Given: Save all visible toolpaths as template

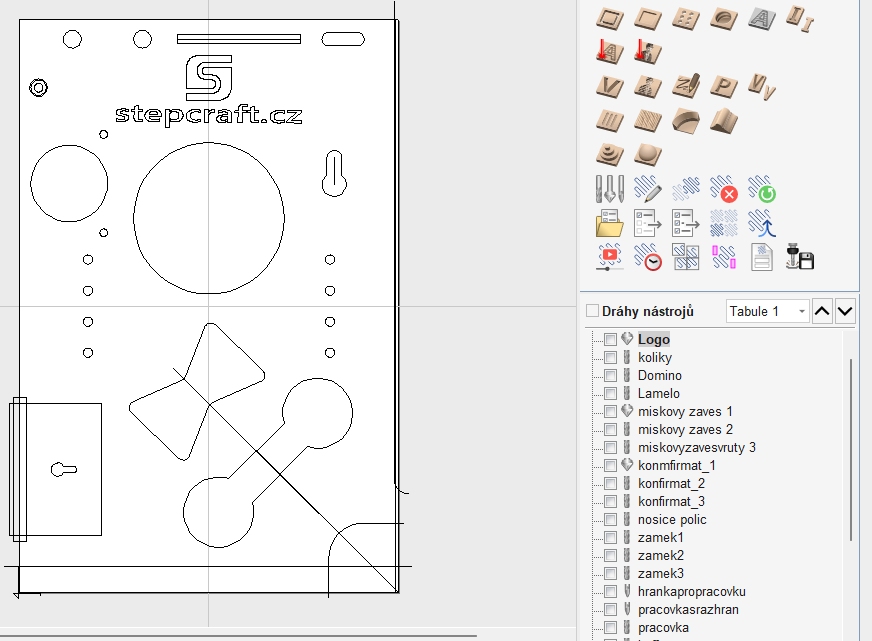Looking at the screenshot, I should click(x=686, y=223).
